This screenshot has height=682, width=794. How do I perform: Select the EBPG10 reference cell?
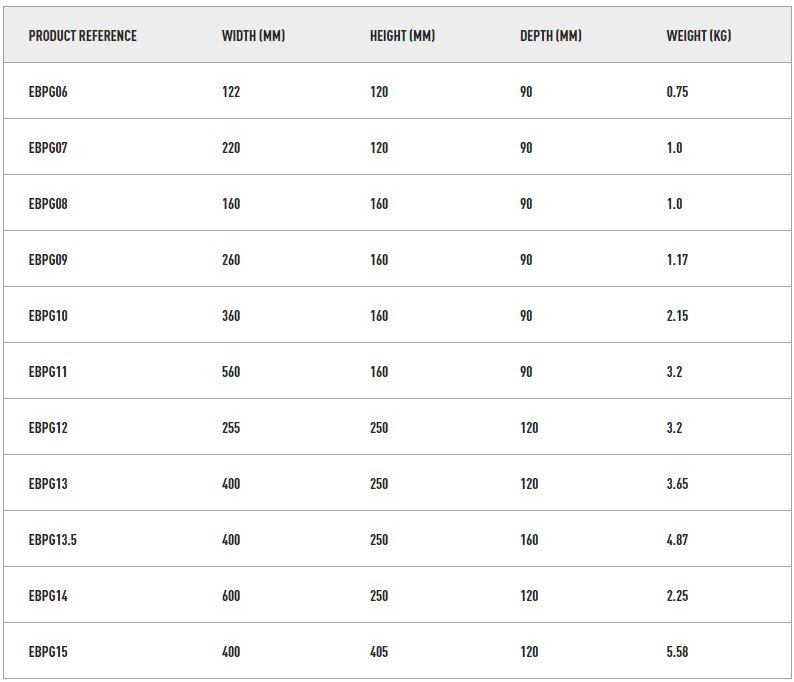(48, 316)
